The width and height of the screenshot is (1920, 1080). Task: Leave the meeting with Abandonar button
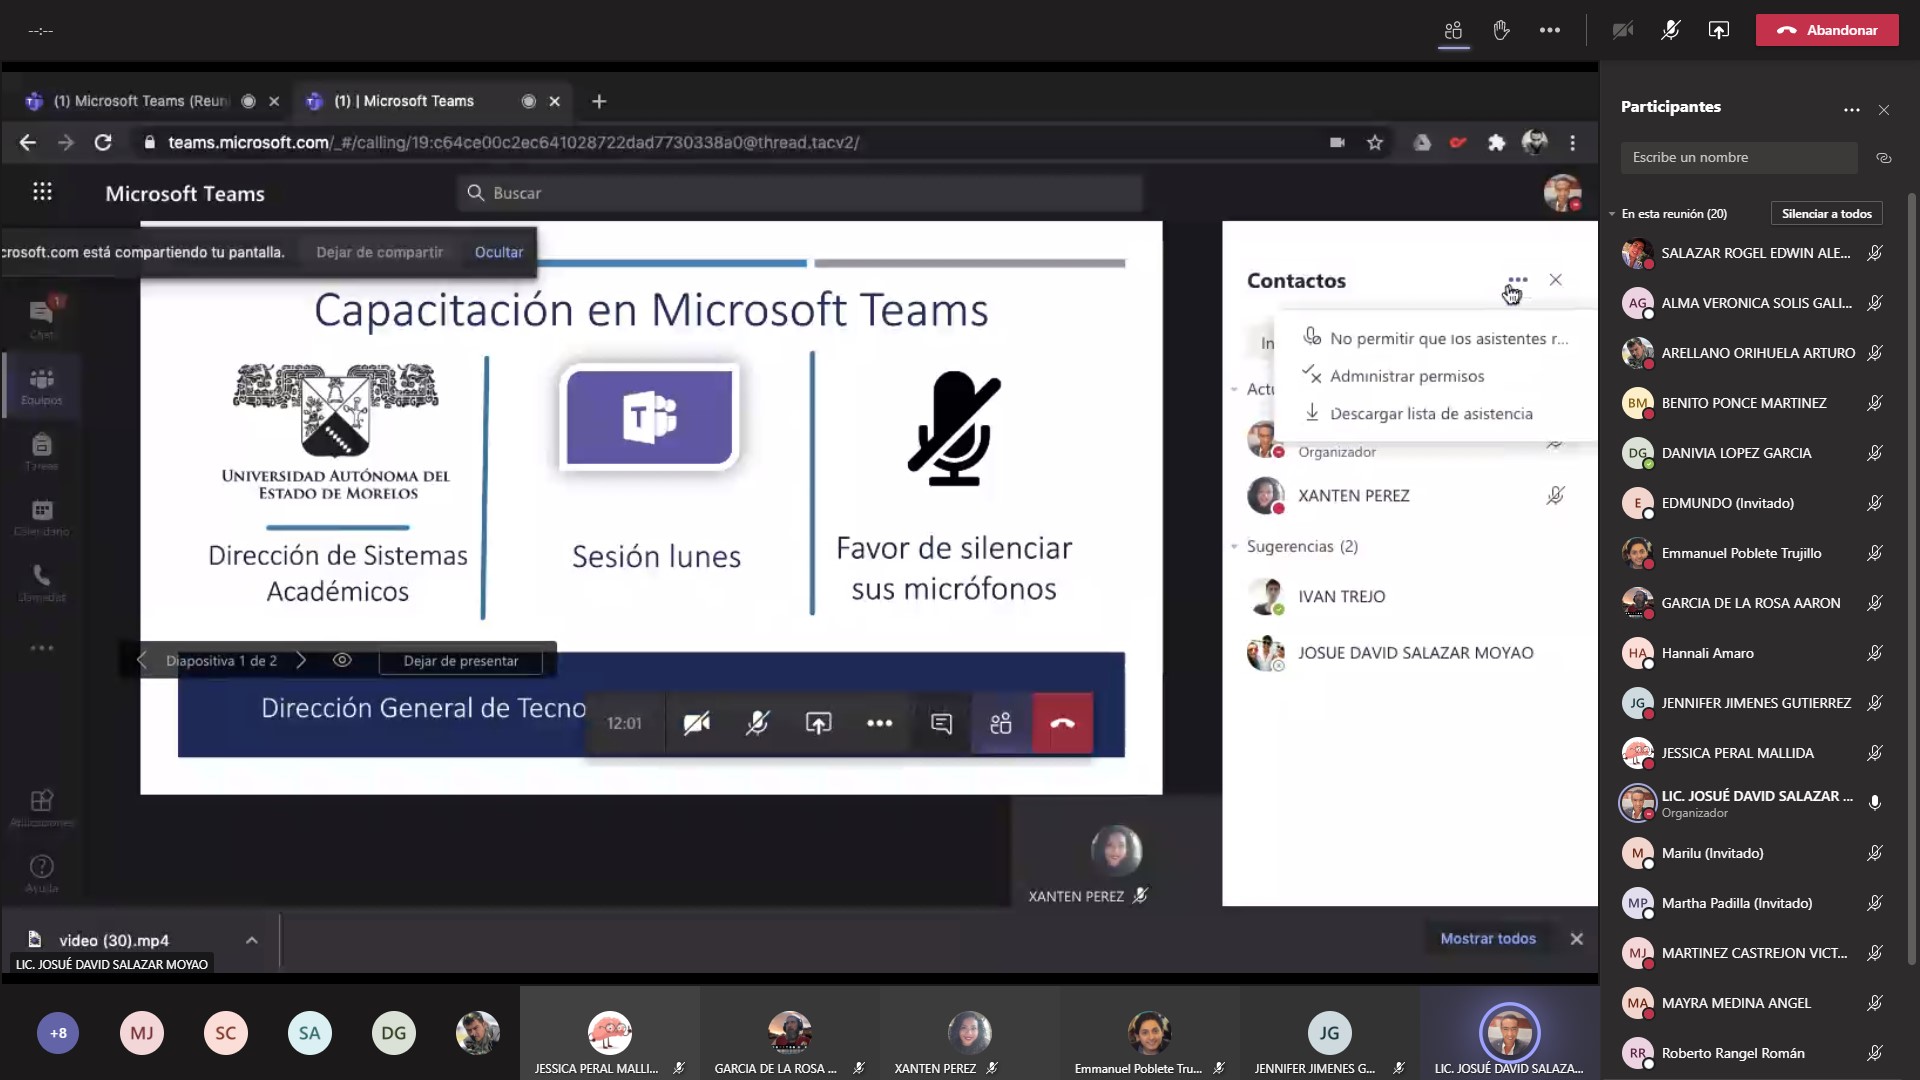pyautogui.click(x=1827, y=30)
